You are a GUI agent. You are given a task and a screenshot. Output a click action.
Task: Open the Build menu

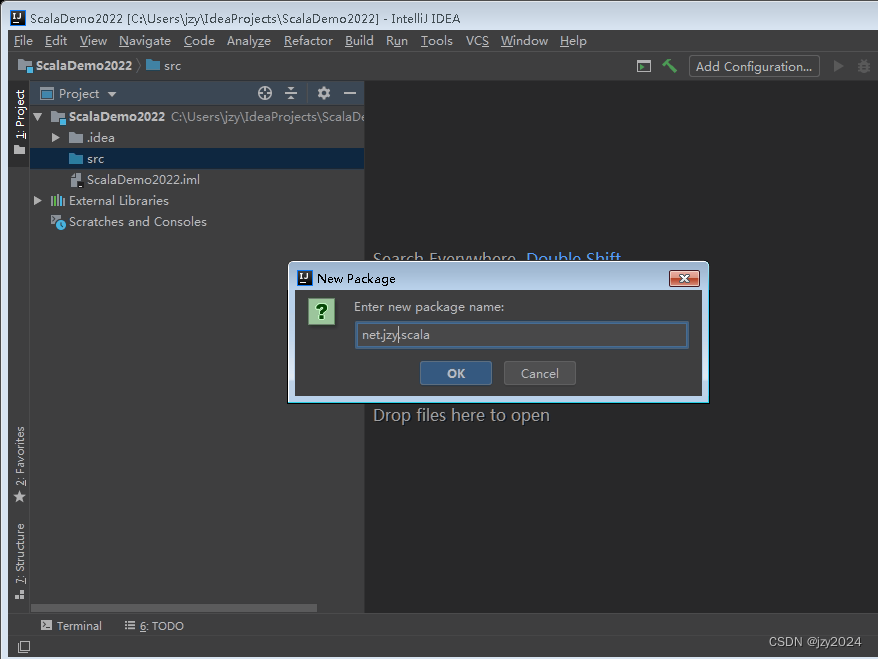pos(359,41)
